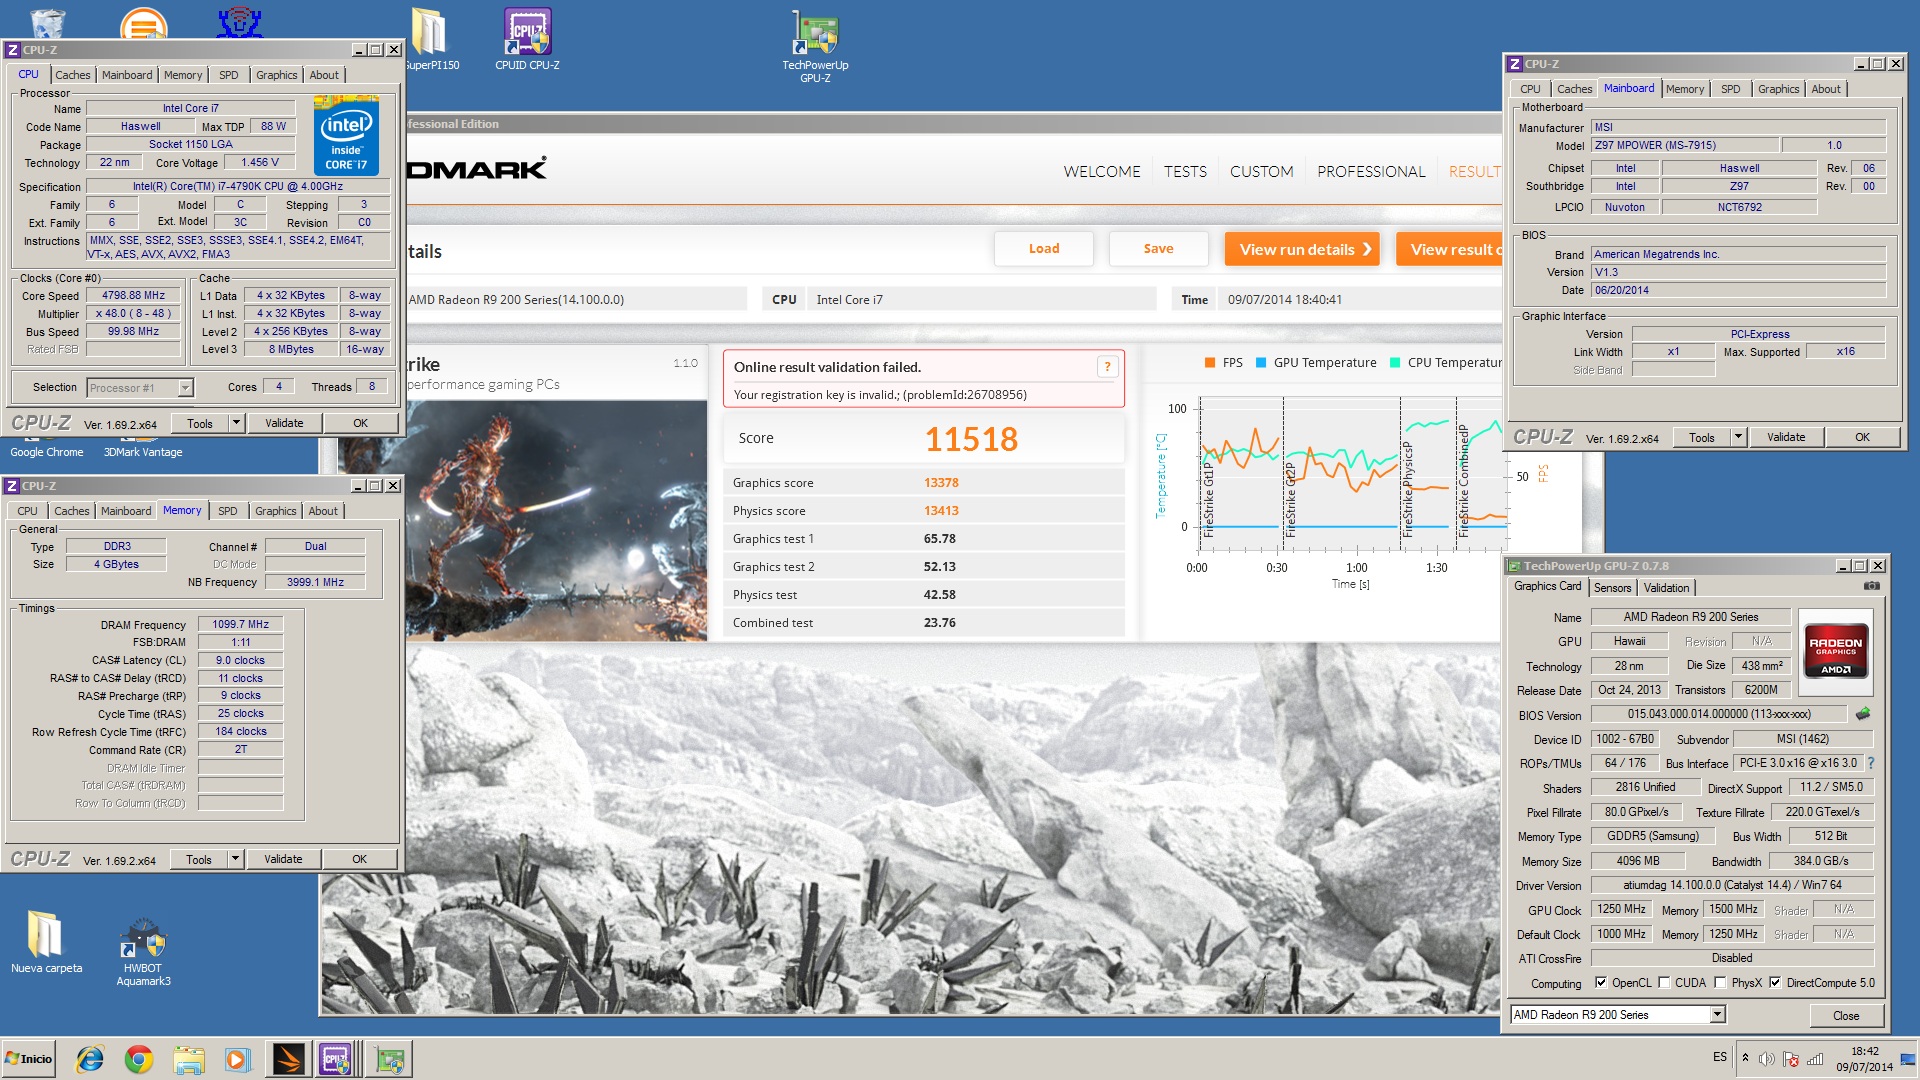Image resolution: width=1920 pixels, height=1080 pixels.
Task: Switch to the Sensors tab in GPU-Z
Action: click(1612, 588)
